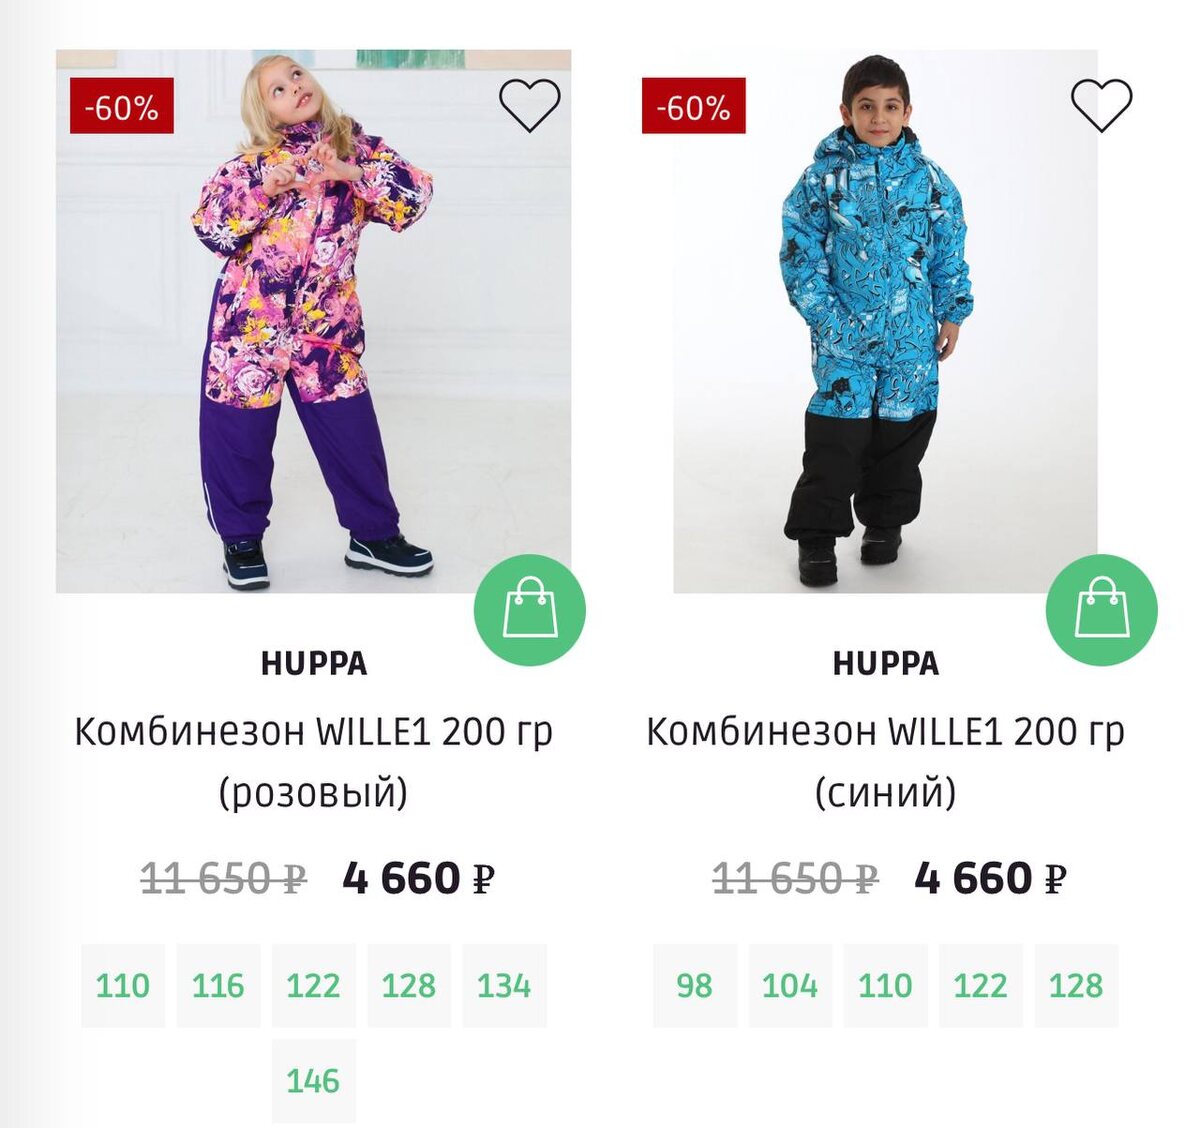Open Комбинезон WILLE1 (розовый) product link
Screen dimensions: 1200x1128
click(313, 762)
